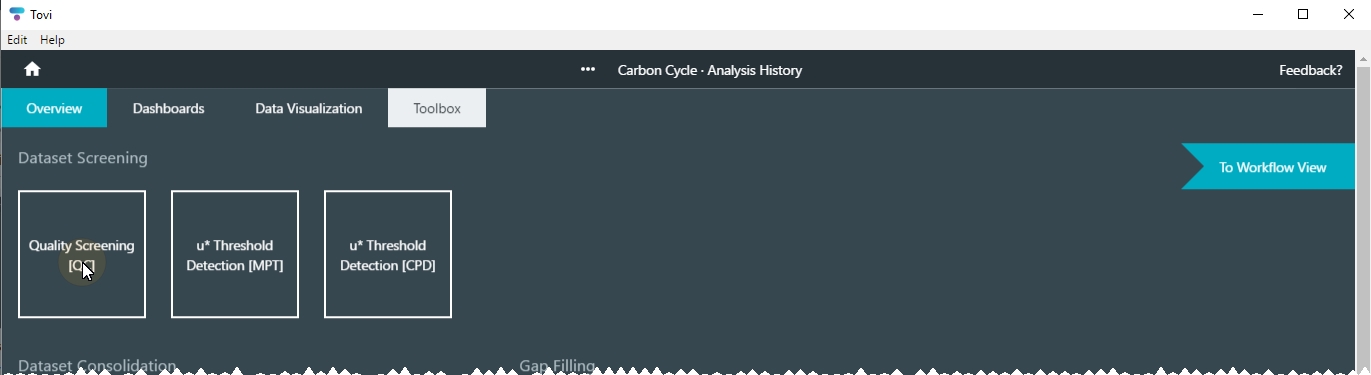This screenshot has height=375, width=1371.
Task: Open the Toolbox tab
Action: click(x=437, y=108)
